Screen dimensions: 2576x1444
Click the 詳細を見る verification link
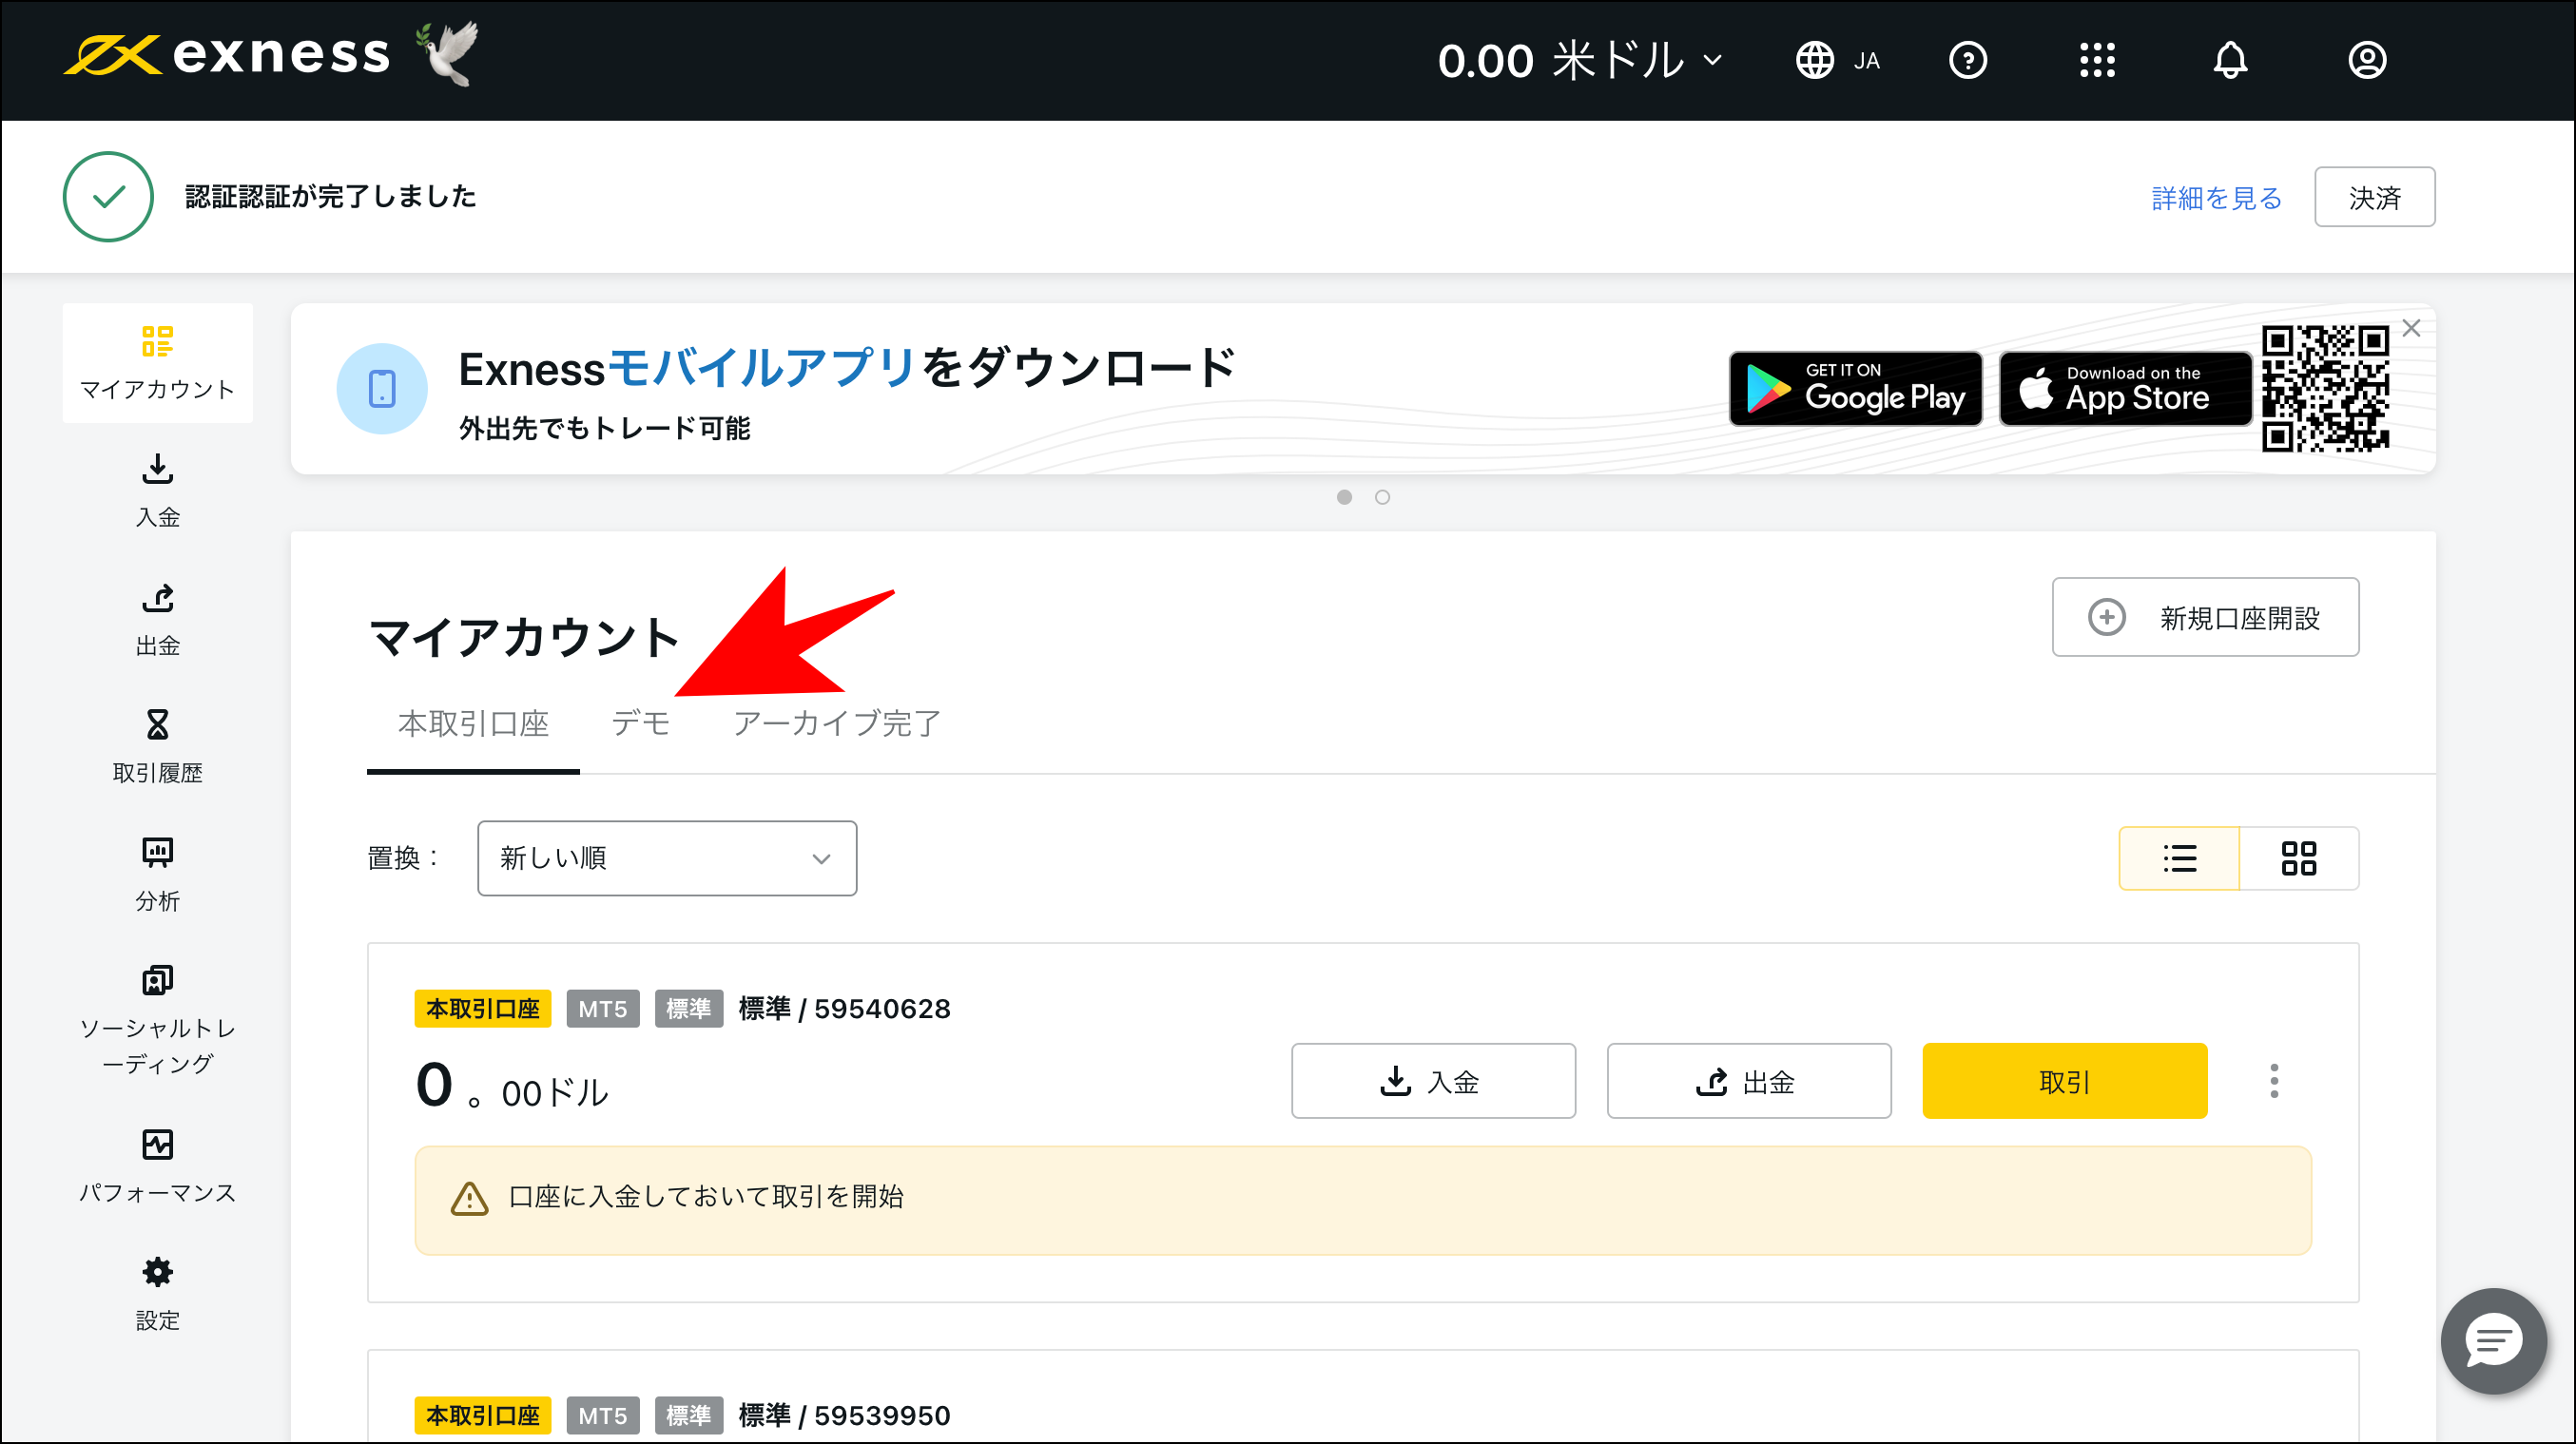(2215, 197)
